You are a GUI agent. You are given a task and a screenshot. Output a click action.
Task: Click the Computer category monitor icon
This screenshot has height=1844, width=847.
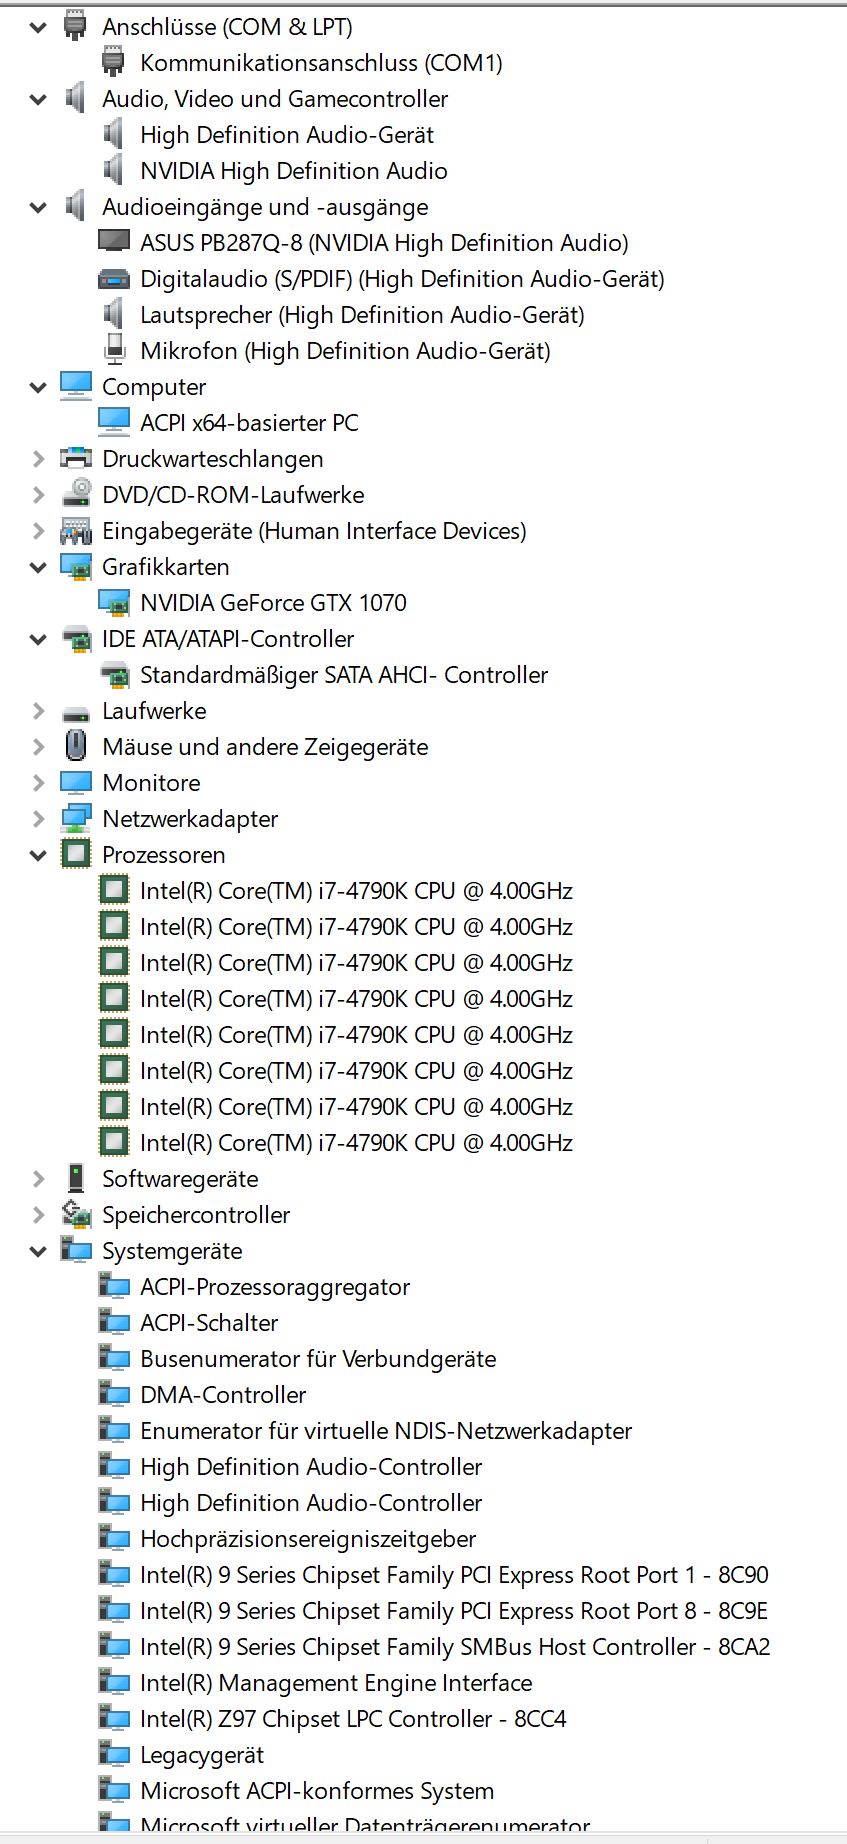(x=76, y=386)
